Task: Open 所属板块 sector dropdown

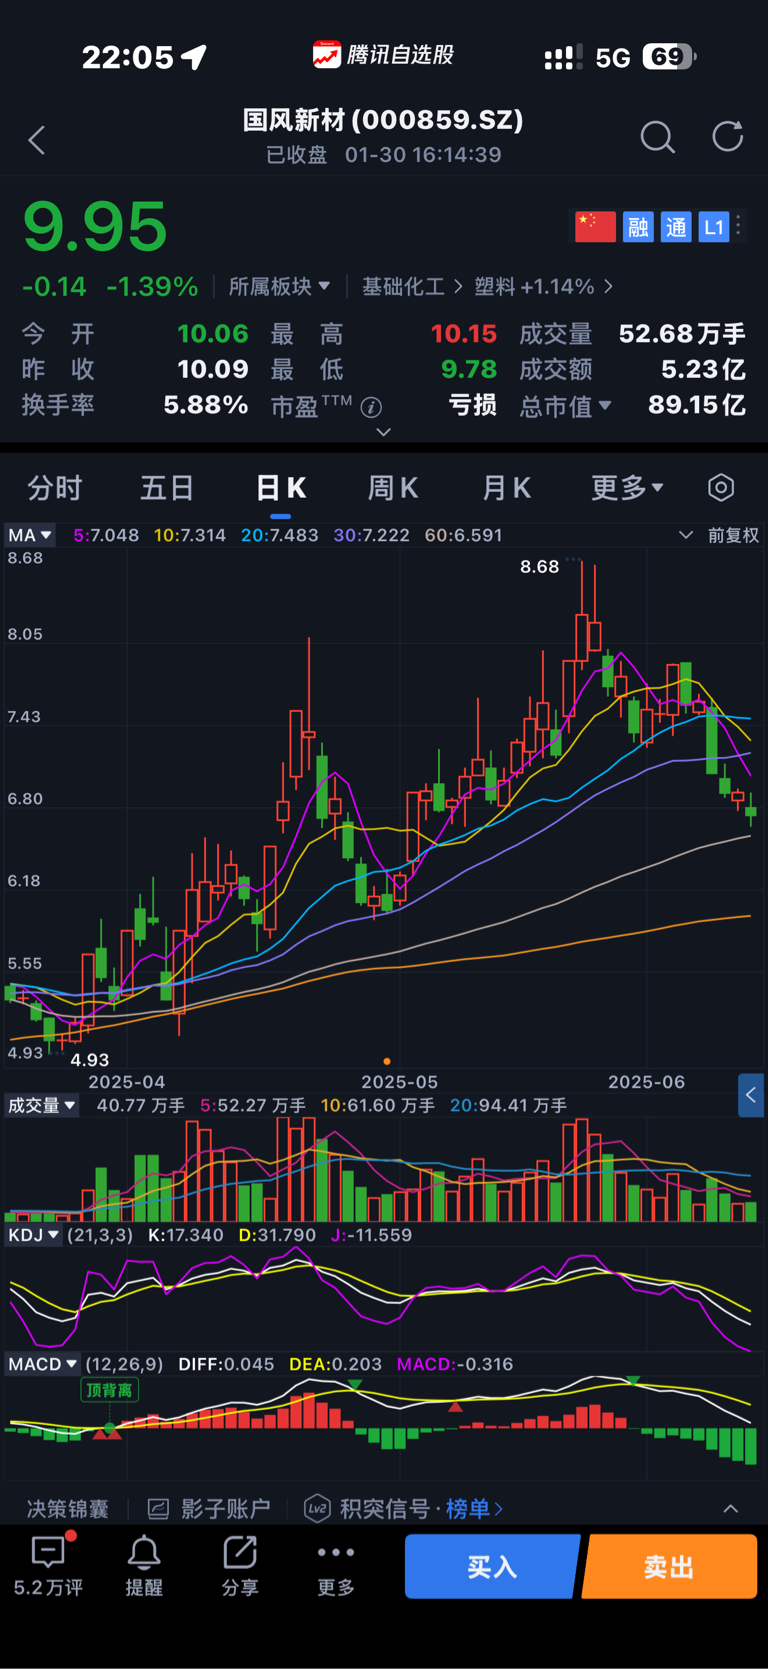Action: [x=279, y=287]
